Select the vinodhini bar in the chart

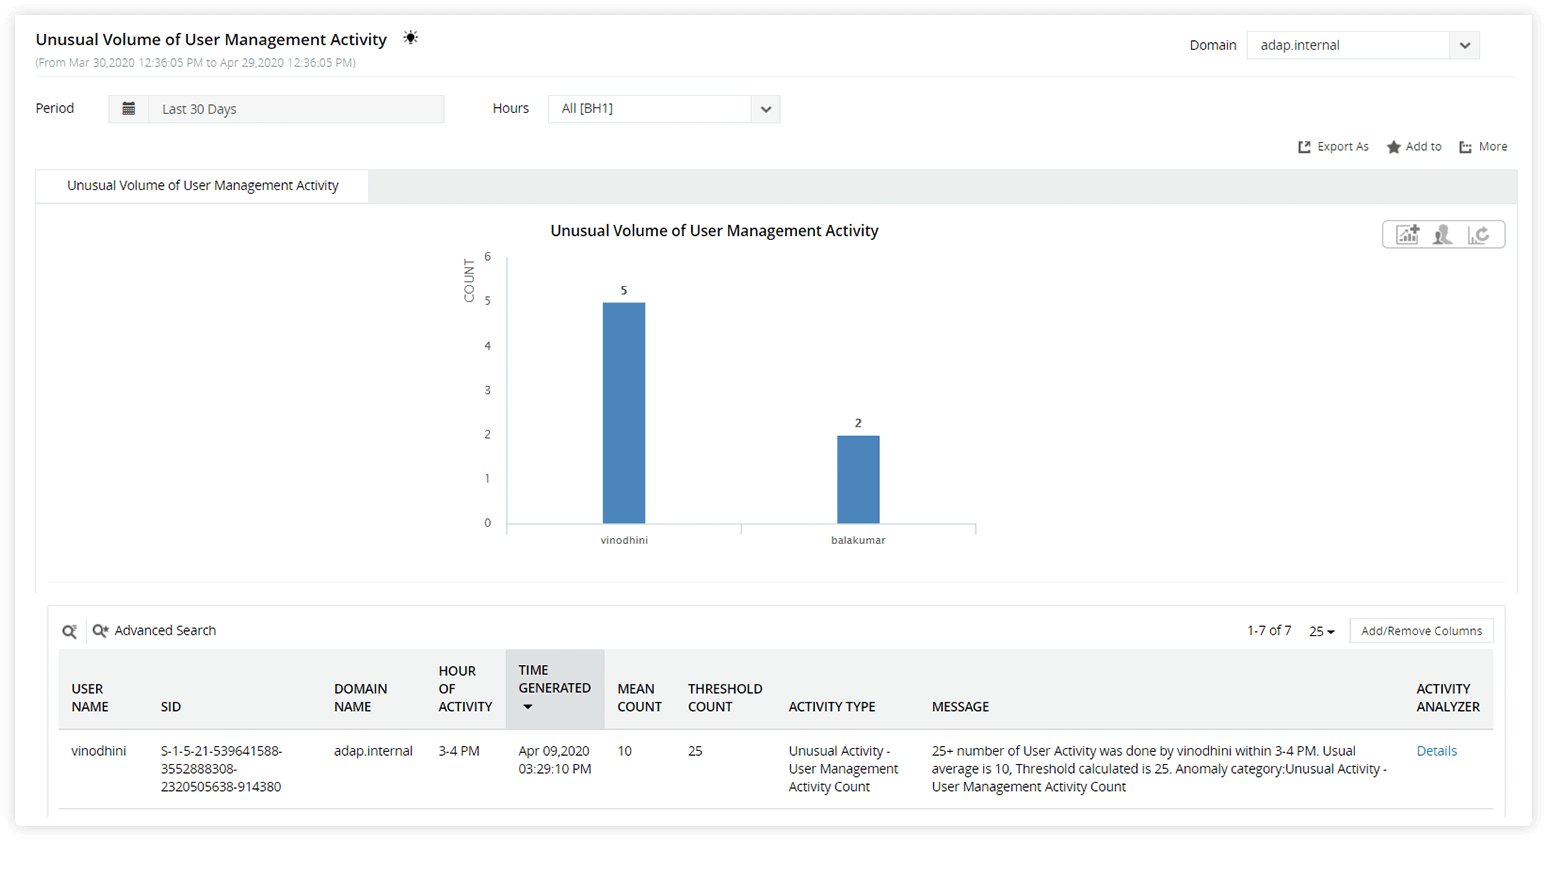coord(624,412)
